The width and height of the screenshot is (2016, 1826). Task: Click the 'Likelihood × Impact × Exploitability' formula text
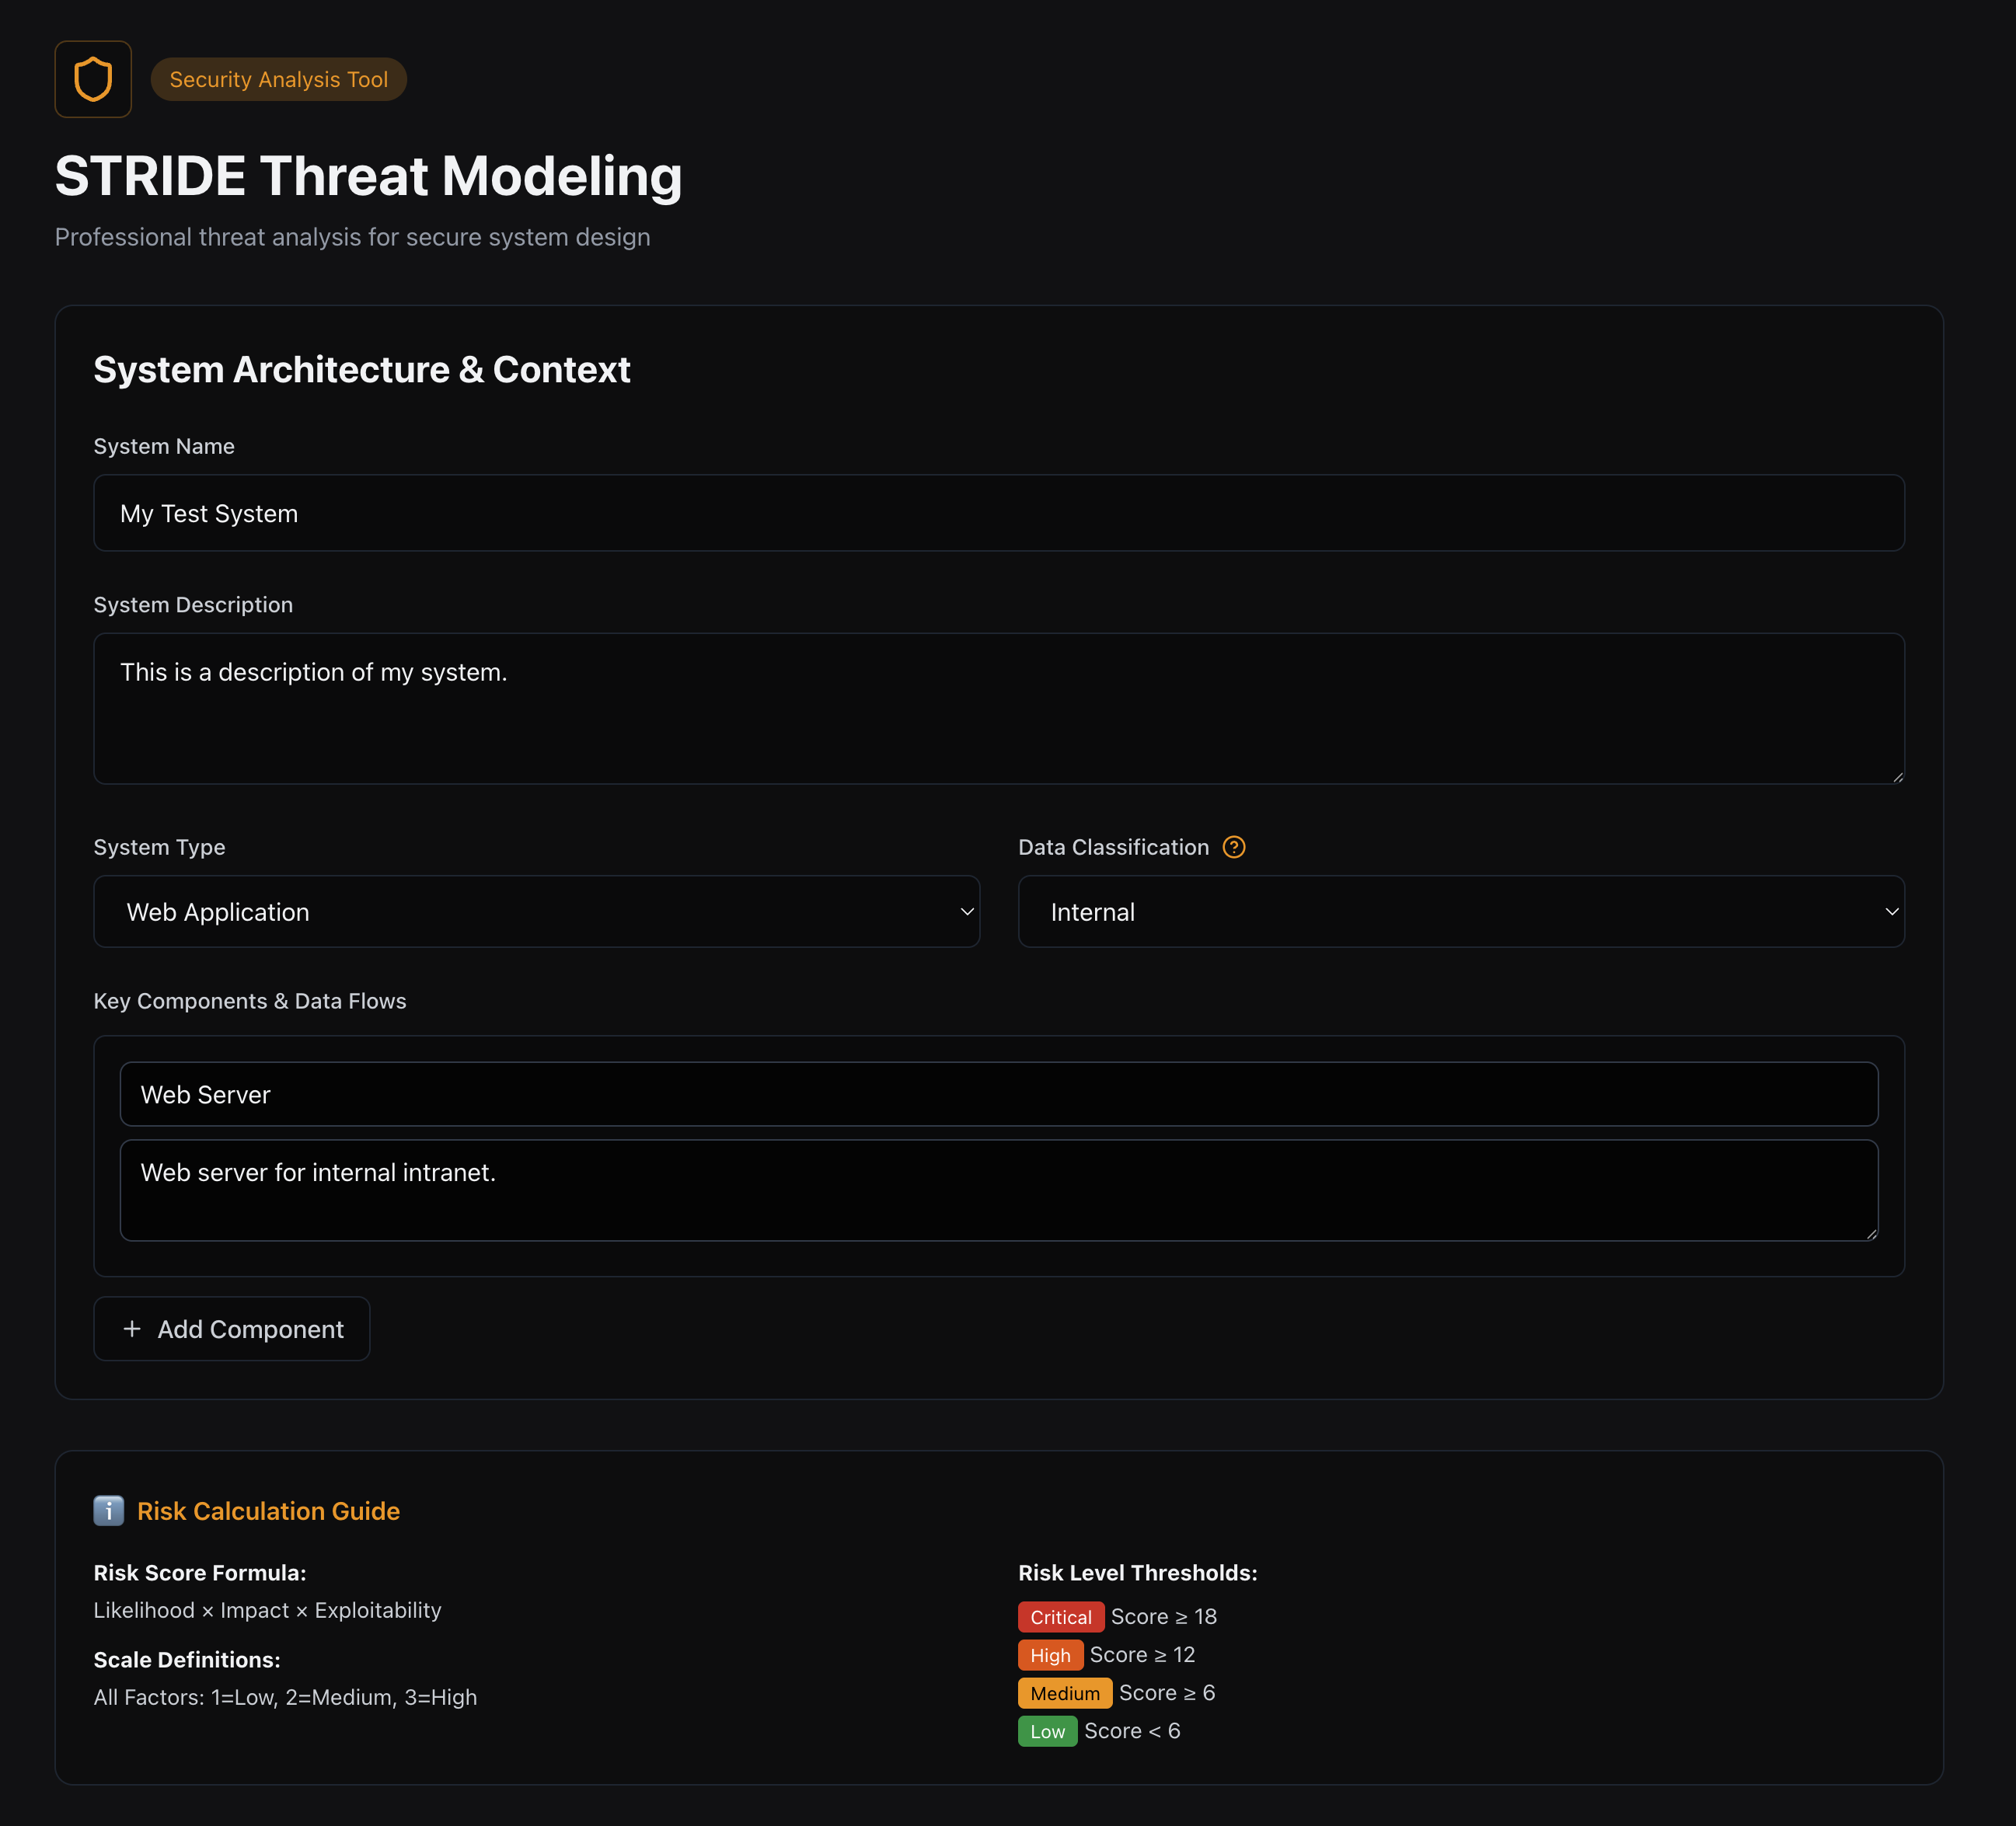(267, 1610)
